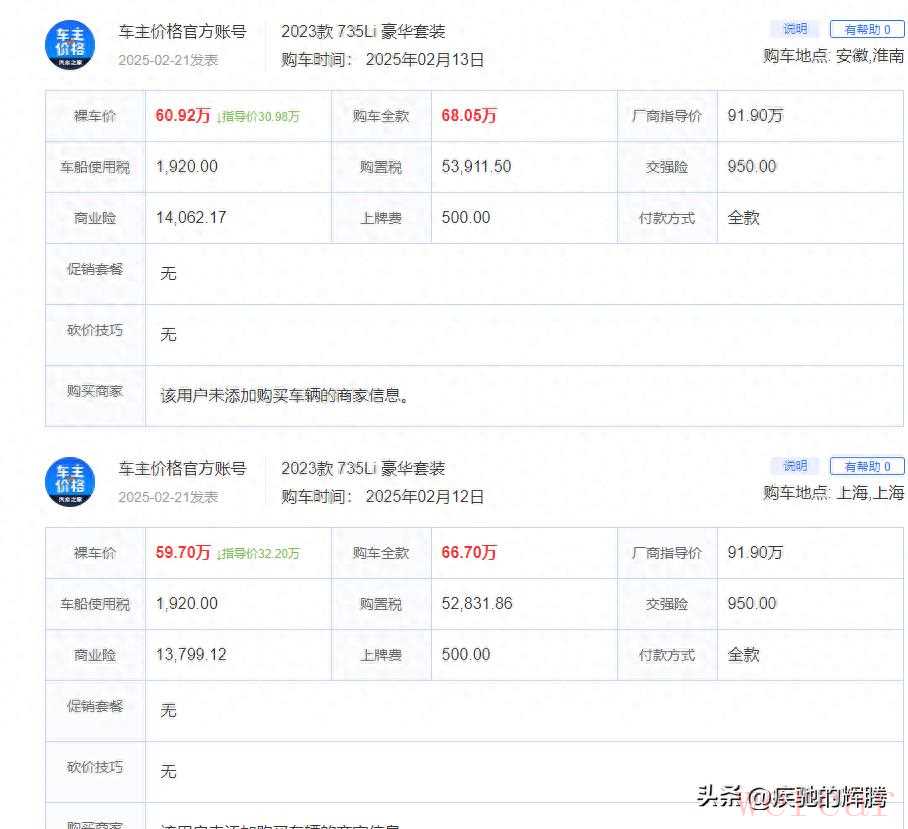Click 说明 tag on the Shanghai listing

794,466
